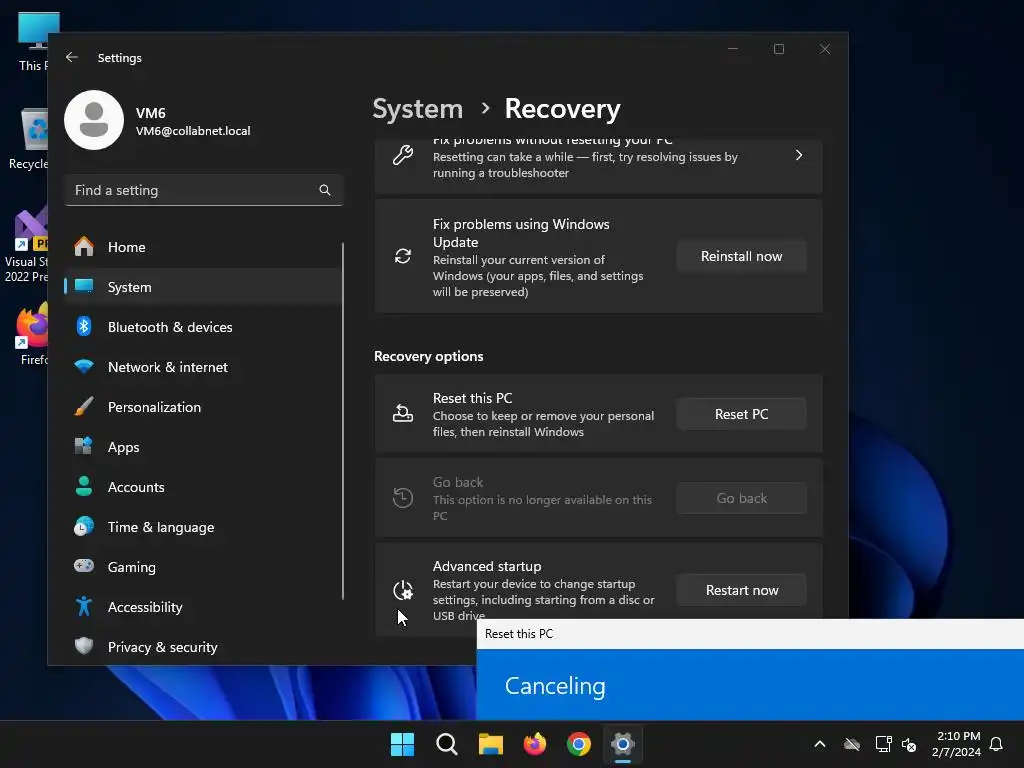
Task: Open Accessibility settings
Action: (x=202, y=607)
